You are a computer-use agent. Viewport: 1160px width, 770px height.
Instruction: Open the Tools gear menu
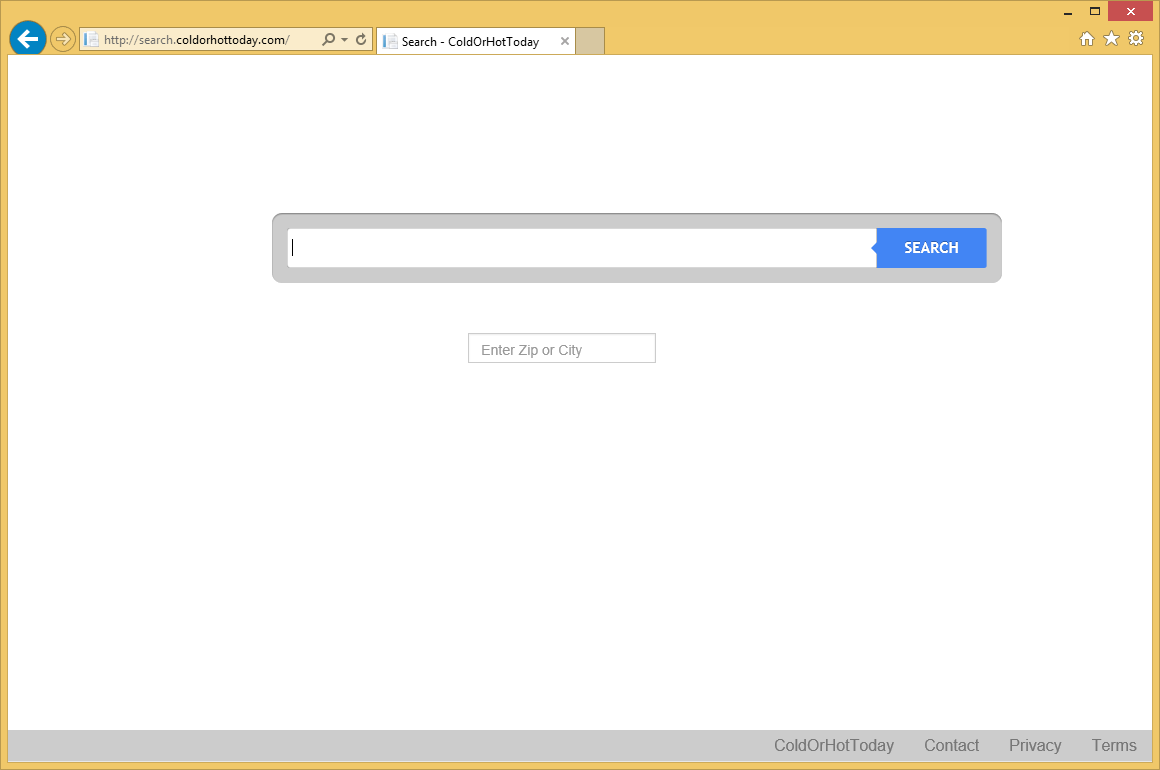tap(1136, 39)
